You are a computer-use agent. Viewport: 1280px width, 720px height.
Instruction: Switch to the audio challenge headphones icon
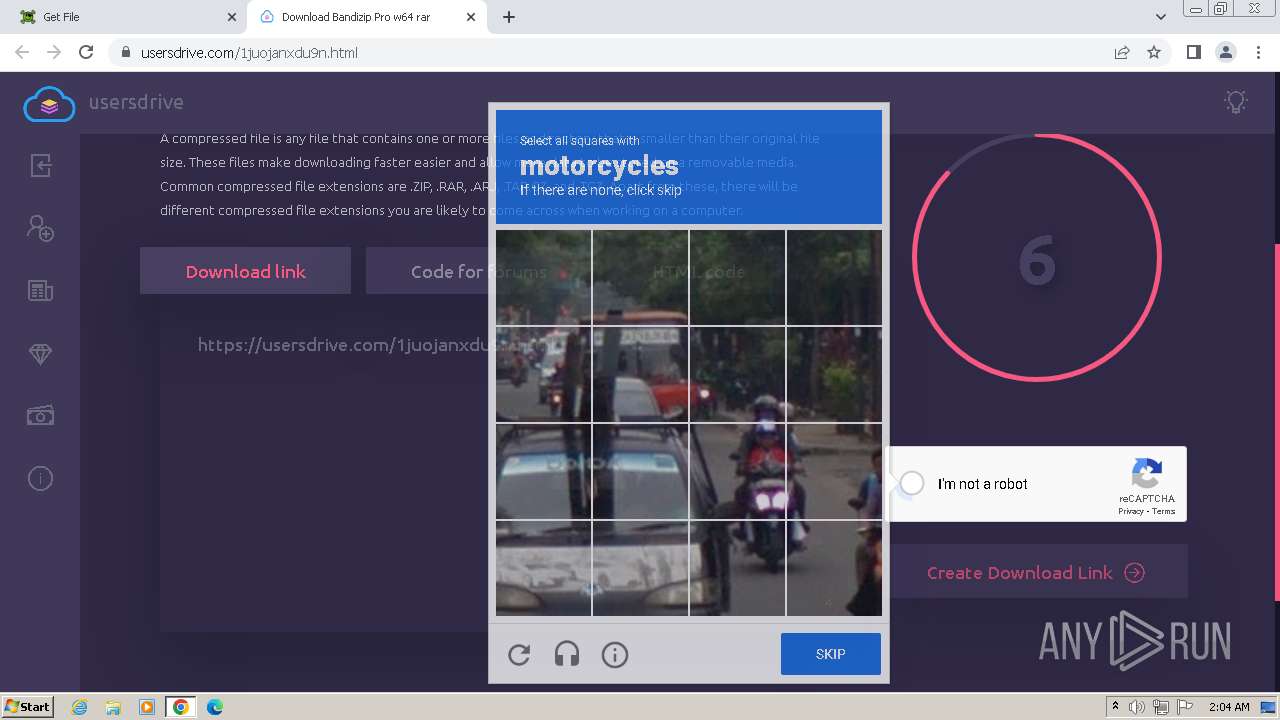point(567,655)
